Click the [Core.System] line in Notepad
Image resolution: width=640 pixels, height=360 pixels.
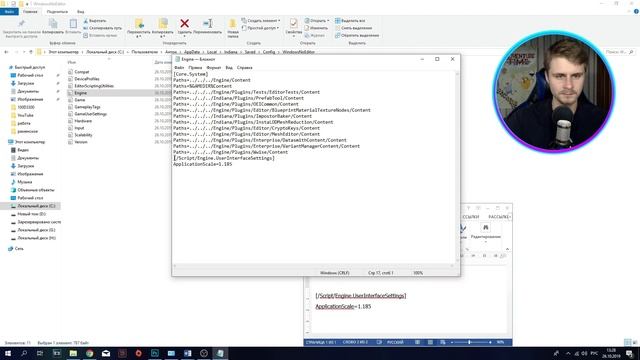click(191, 74)
